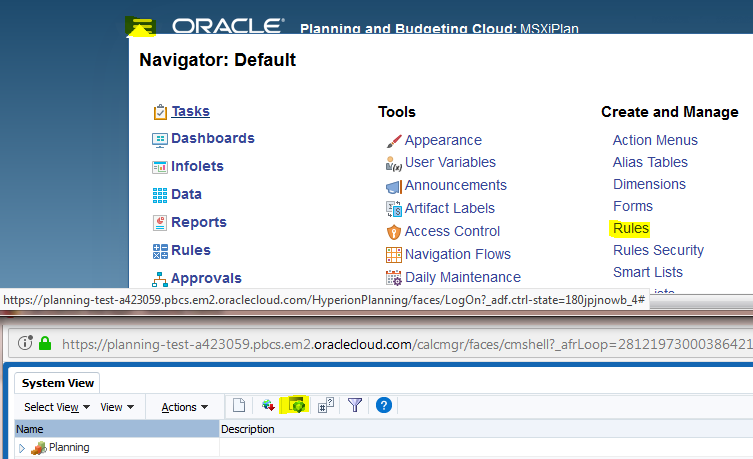Click the Infolets icon
The width and height of the screenshot is (753, 459).
159,167
